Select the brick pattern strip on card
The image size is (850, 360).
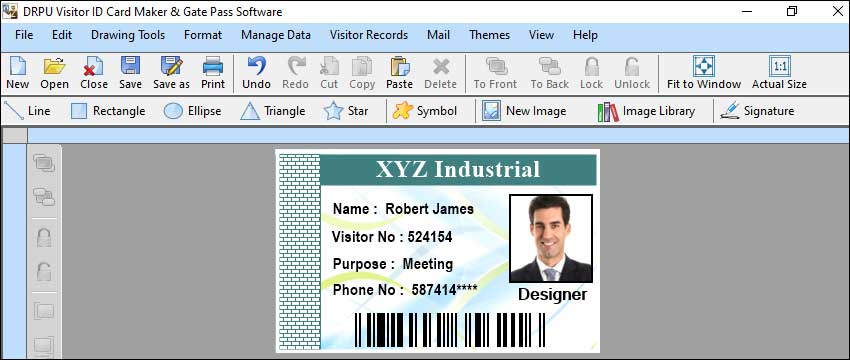coord(299,252)
